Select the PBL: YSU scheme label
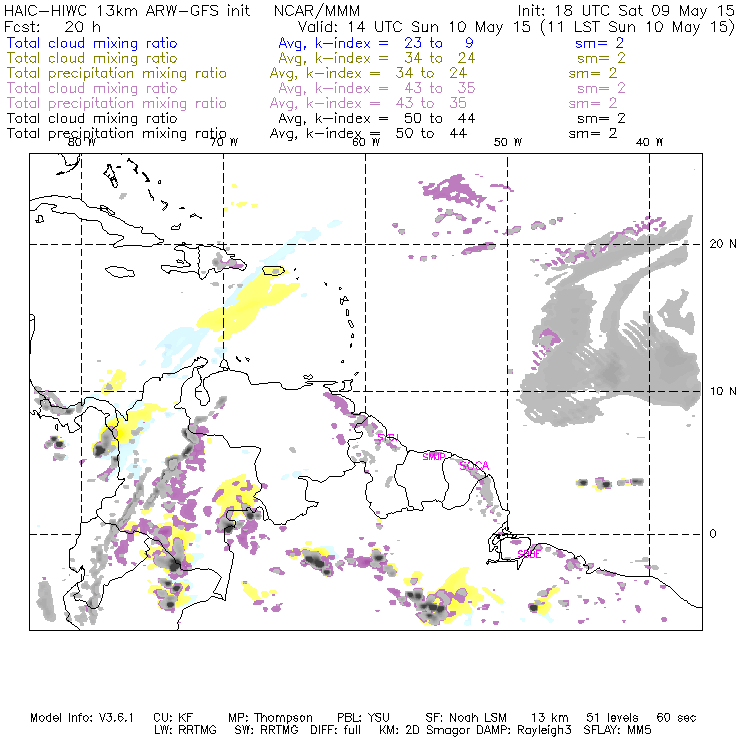Screen dimensions: 740x740 (363, 718)
